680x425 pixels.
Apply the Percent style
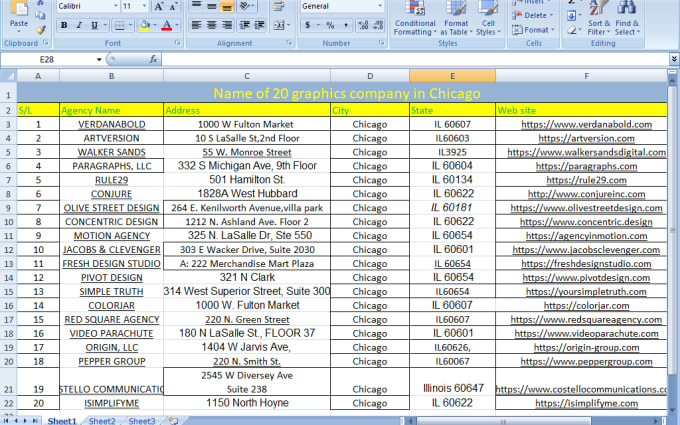pyautogui.click(x=330, y=25)
